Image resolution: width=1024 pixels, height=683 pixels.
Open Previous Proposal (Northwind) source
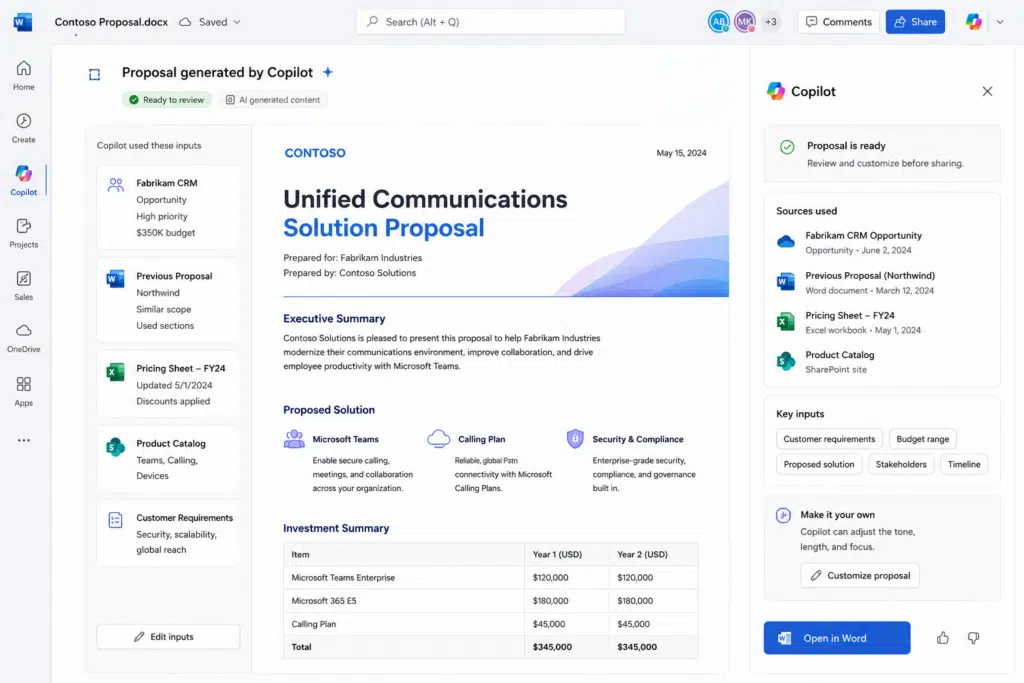click(x=882, y=283)
